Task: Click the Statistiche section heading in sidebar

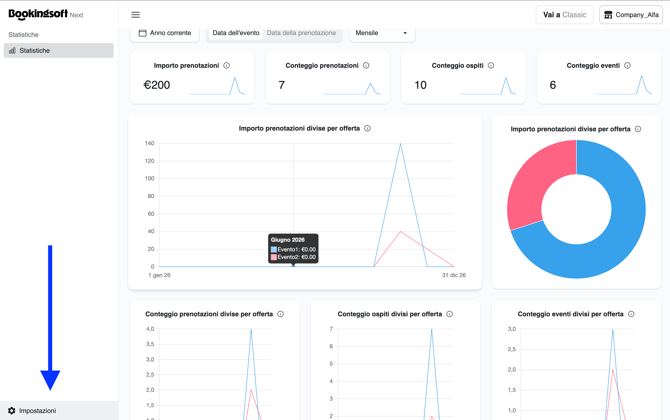Action: [24, 35]
